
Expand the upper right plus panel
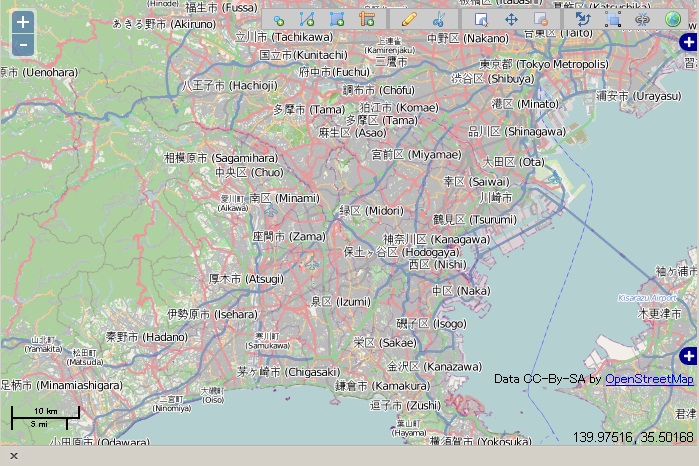tap(688, 42)
